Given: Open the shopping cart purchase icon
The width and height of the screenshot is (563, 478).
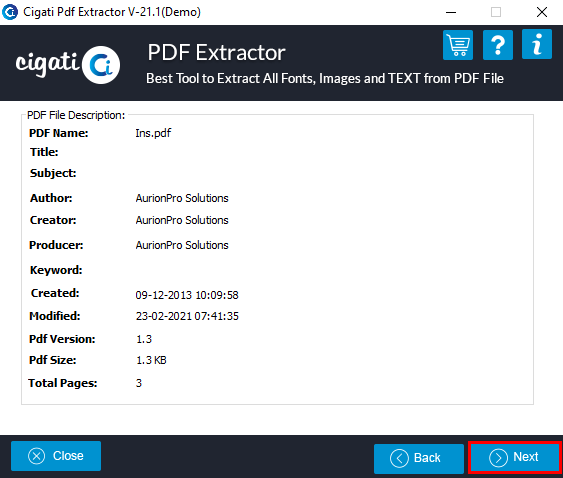Looking at the screenshot, I should [458, 45].
